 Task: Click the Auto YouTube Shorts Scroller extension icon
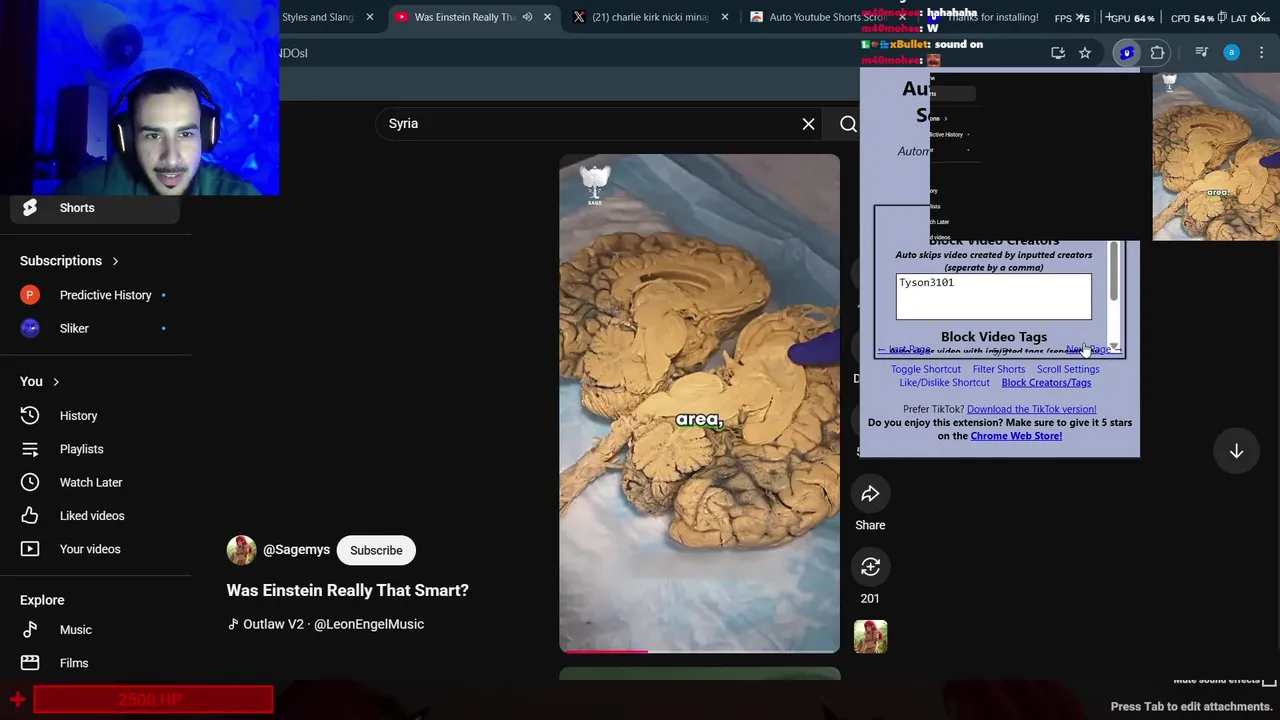click(x=1127, y=53)
